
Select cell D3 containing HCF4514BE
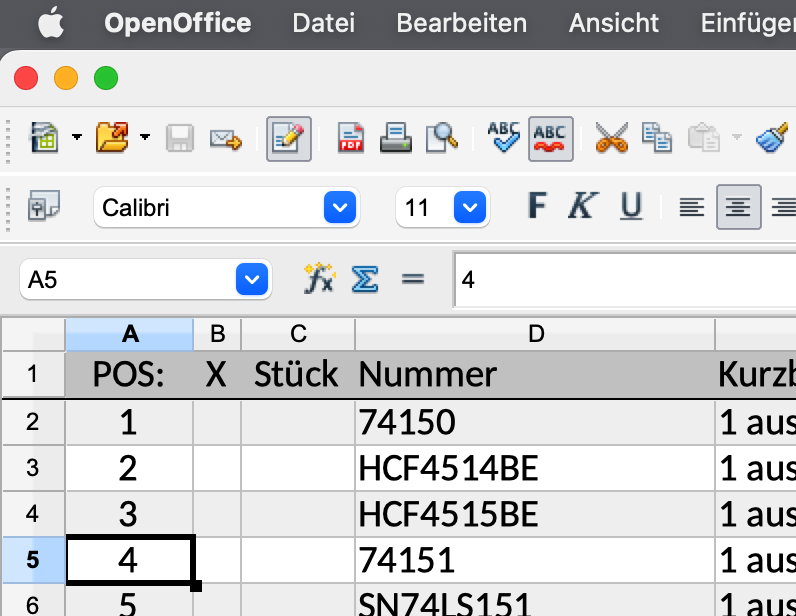(535, 468)
